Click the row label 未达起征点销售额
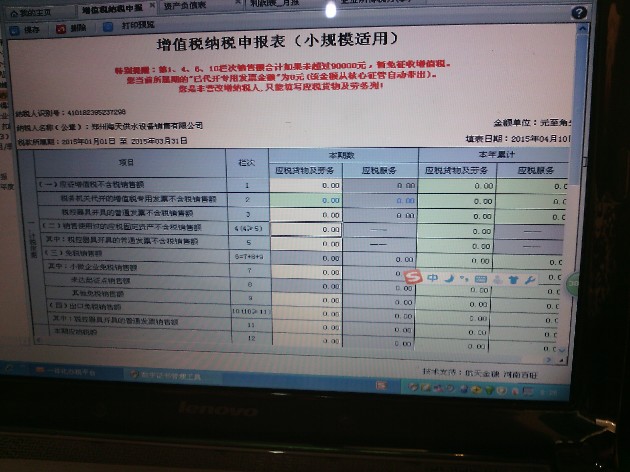 100,280
